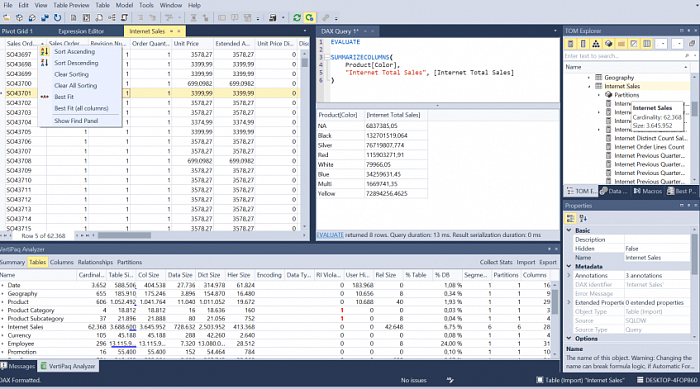Expand the Geography table node
This screenshot has height=389, width=700.
click(x=589, y=78)
